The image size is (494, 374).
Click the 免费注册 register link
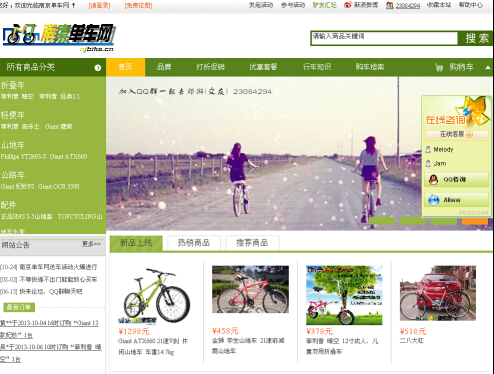pos(138,5)
